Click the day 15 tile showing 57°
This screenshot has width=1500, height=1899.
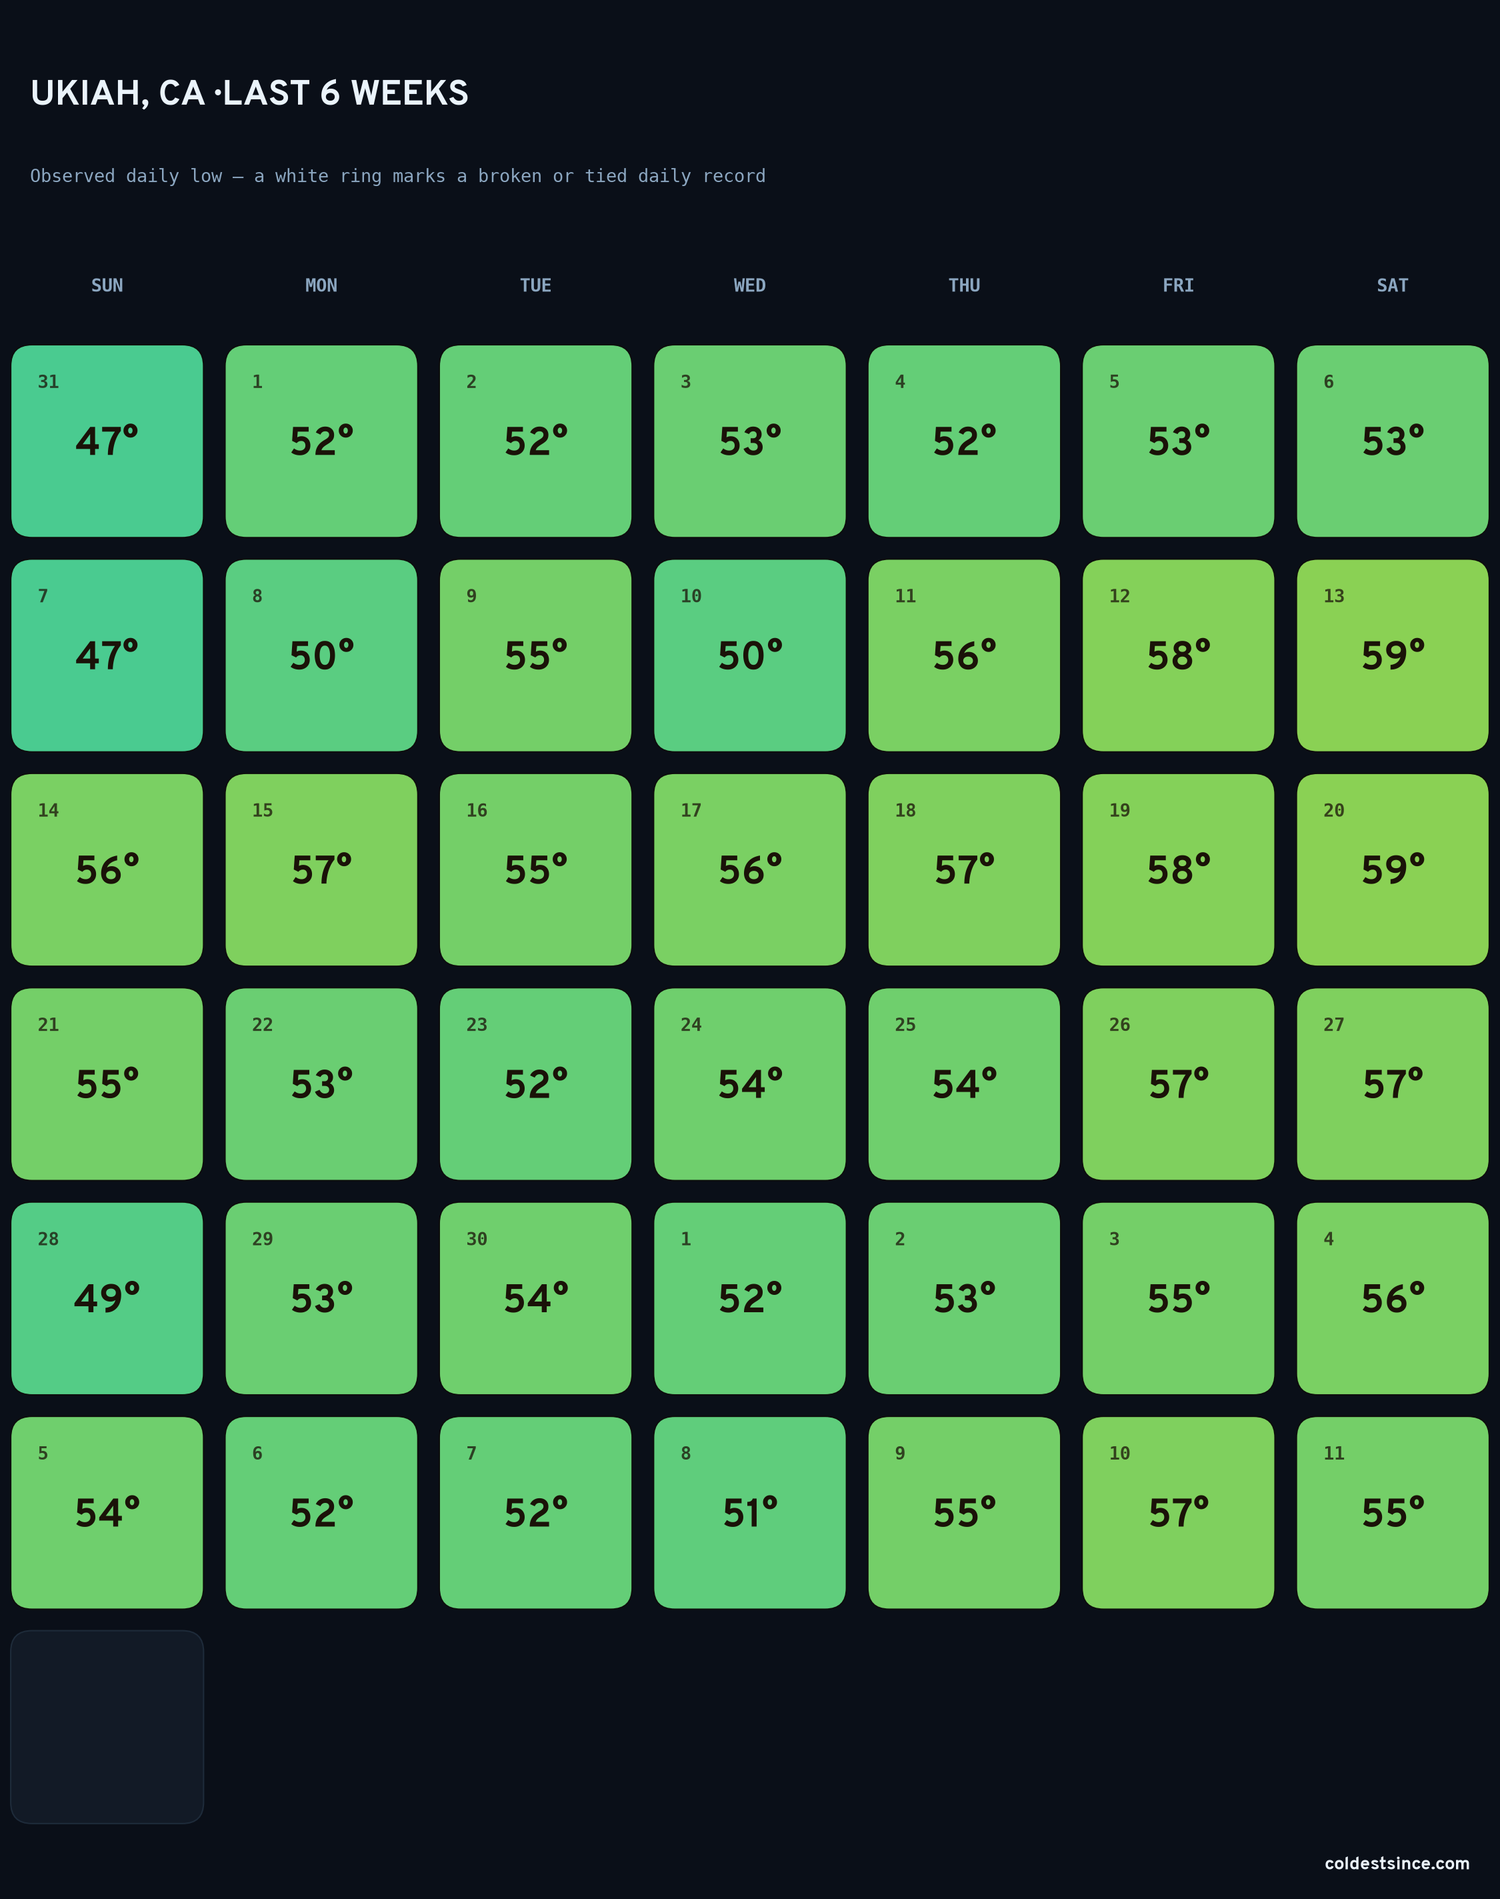(x=321, y=869)
